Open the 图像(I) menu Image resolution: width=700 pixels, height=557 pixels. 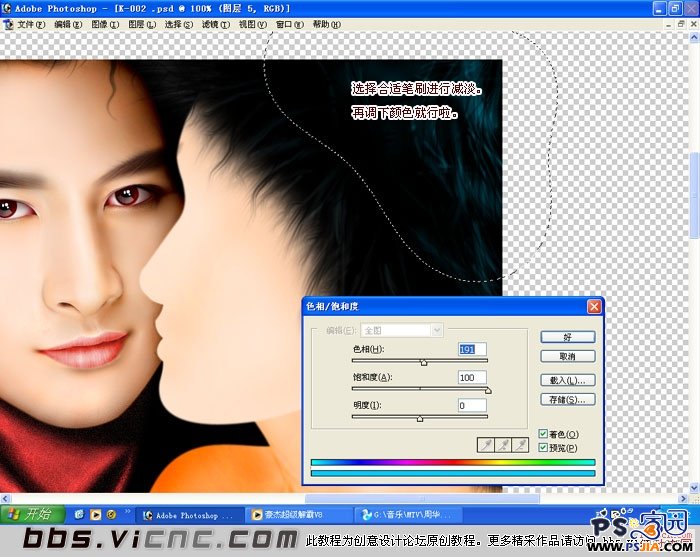105,25
